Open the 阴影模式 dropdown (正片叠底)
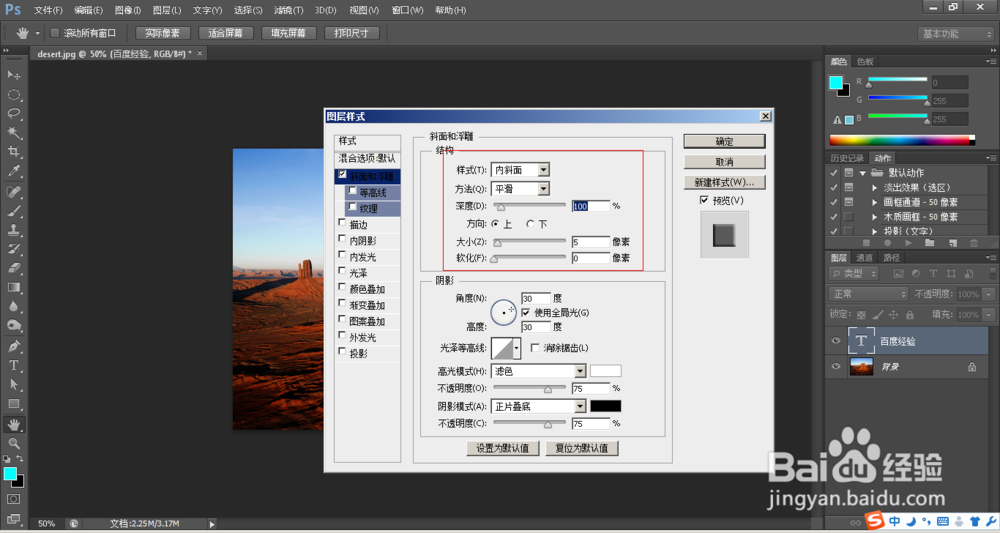The image size is (1000, 533). point(580,406)
